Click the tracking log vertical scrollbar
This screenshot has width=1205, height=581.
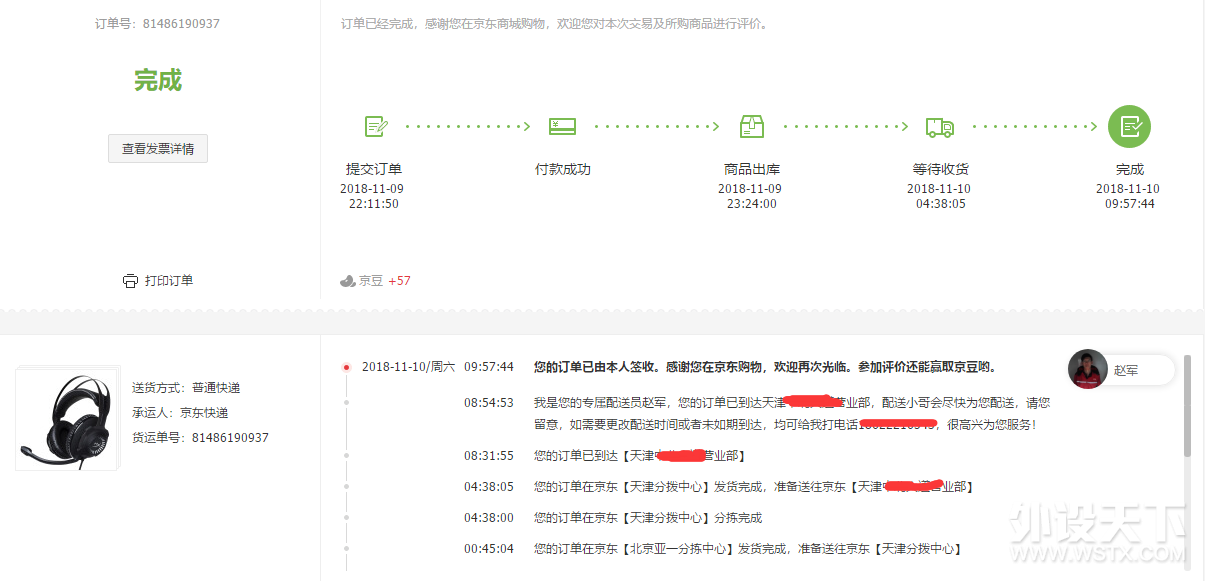coord(1187,405)
